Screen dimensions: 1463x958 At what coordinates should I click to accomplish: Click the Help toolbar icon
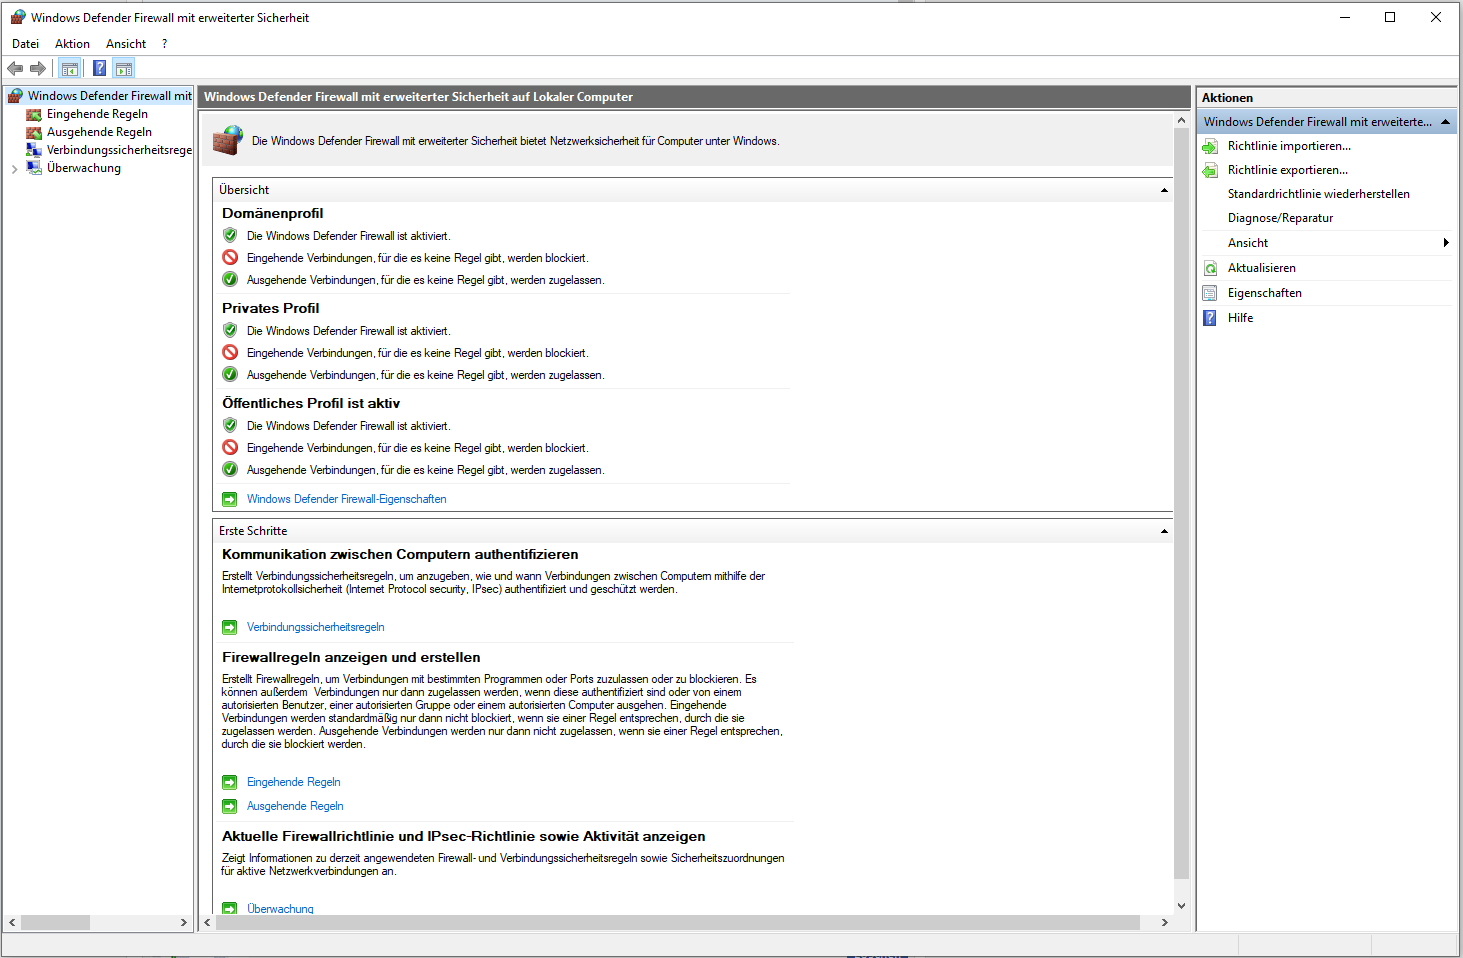pos(98,68)
